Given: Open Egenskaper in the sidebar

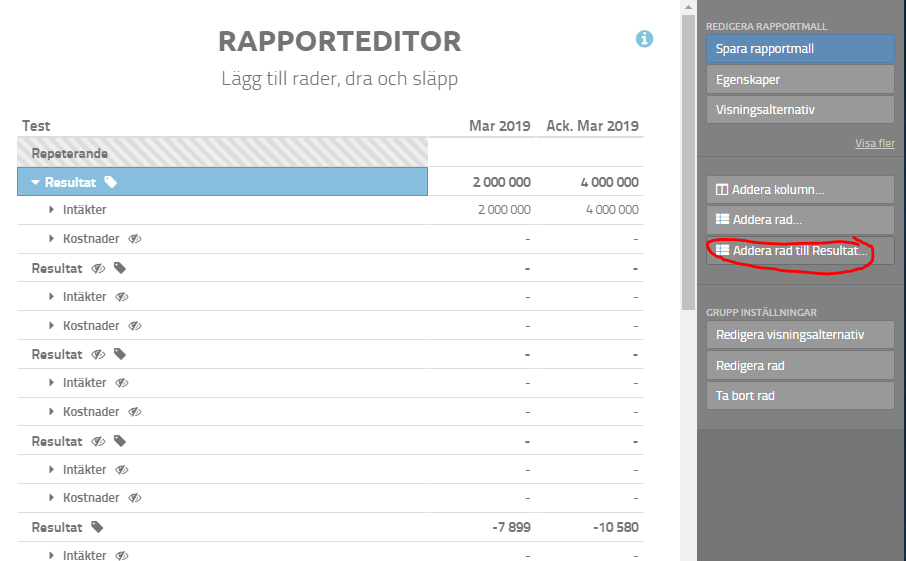Looking at the screenshot, I should pyautogui.click(x=800, y=80).
